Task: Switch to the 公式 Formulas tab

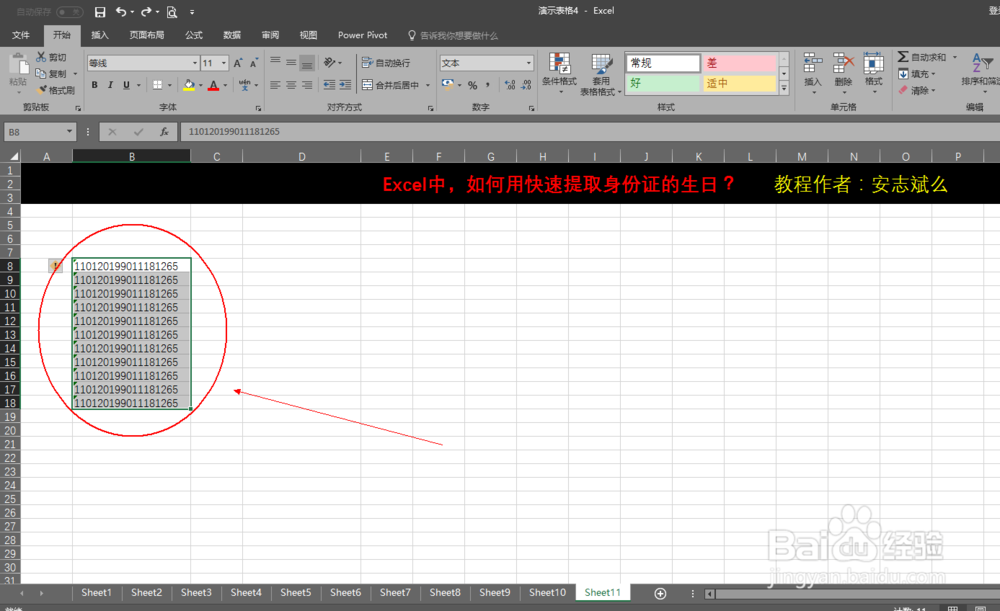Action: 194,35
